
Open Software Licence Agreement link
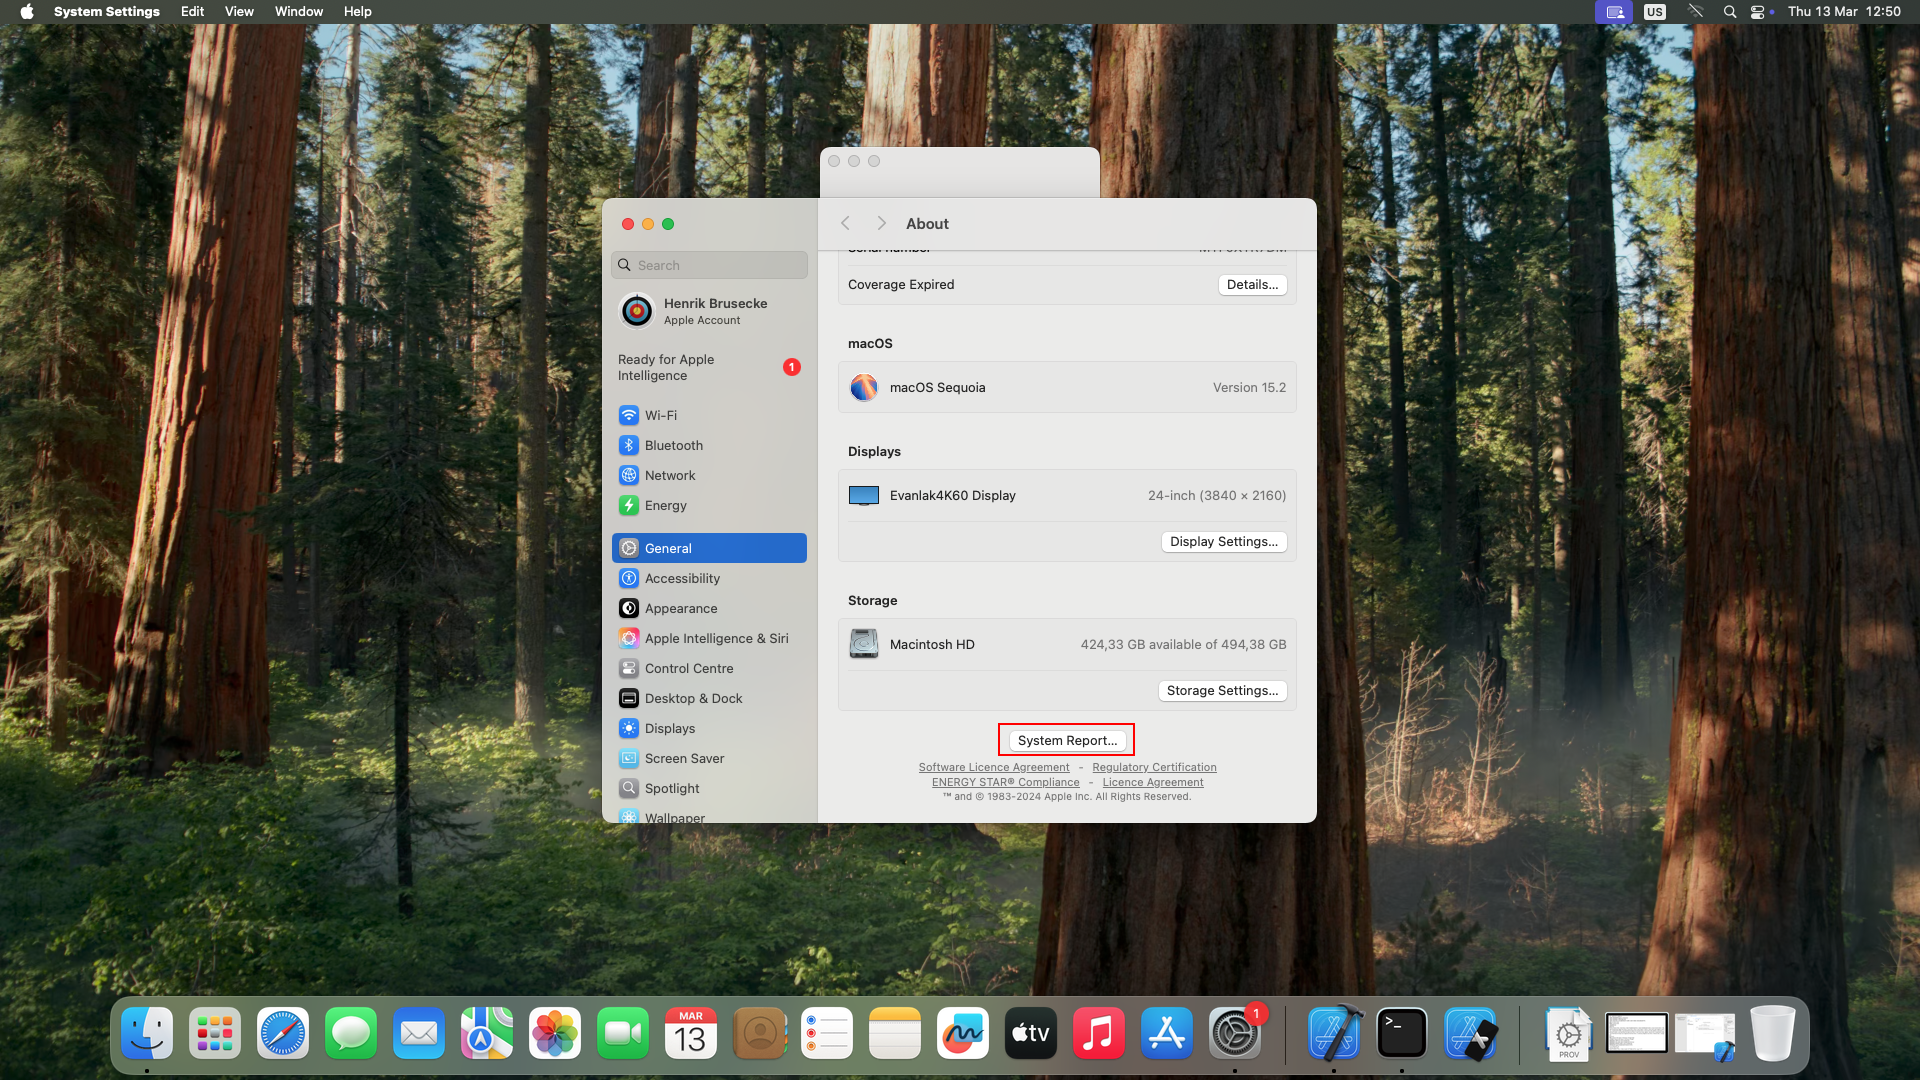coord(994,768)
